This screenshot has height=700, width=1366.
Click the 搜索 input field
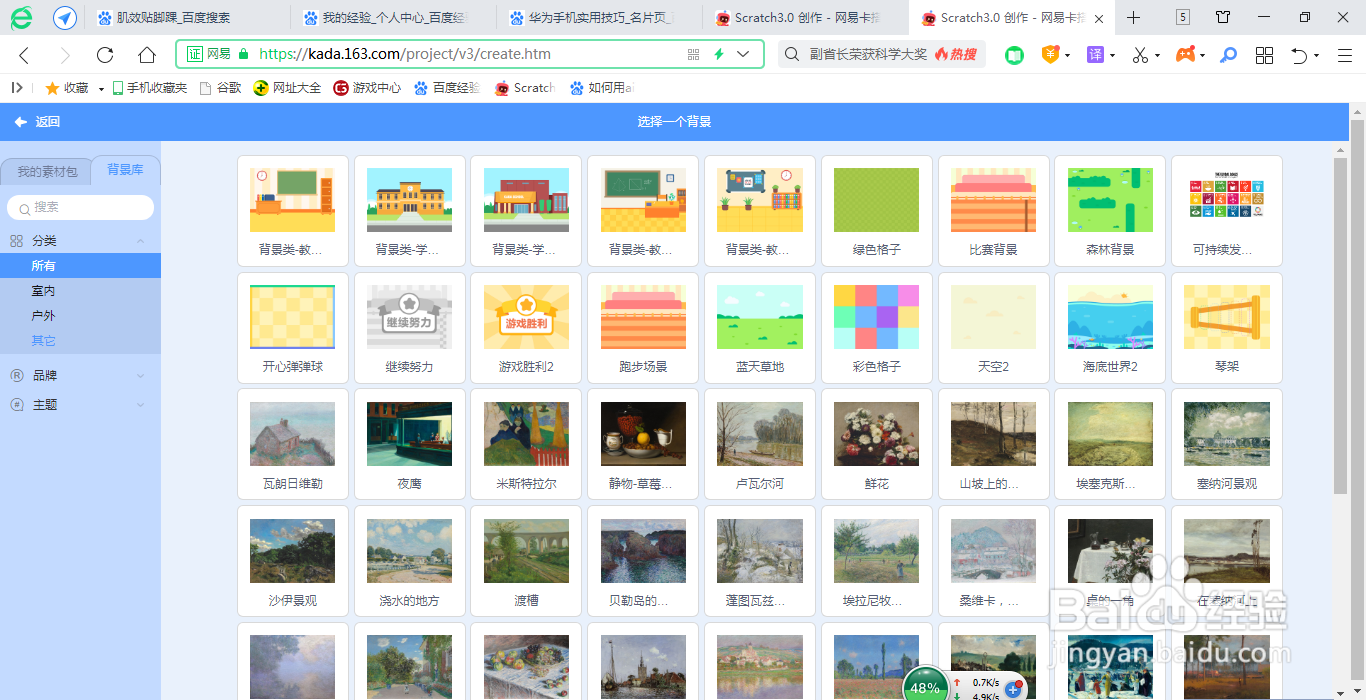[x=80, y=207]
